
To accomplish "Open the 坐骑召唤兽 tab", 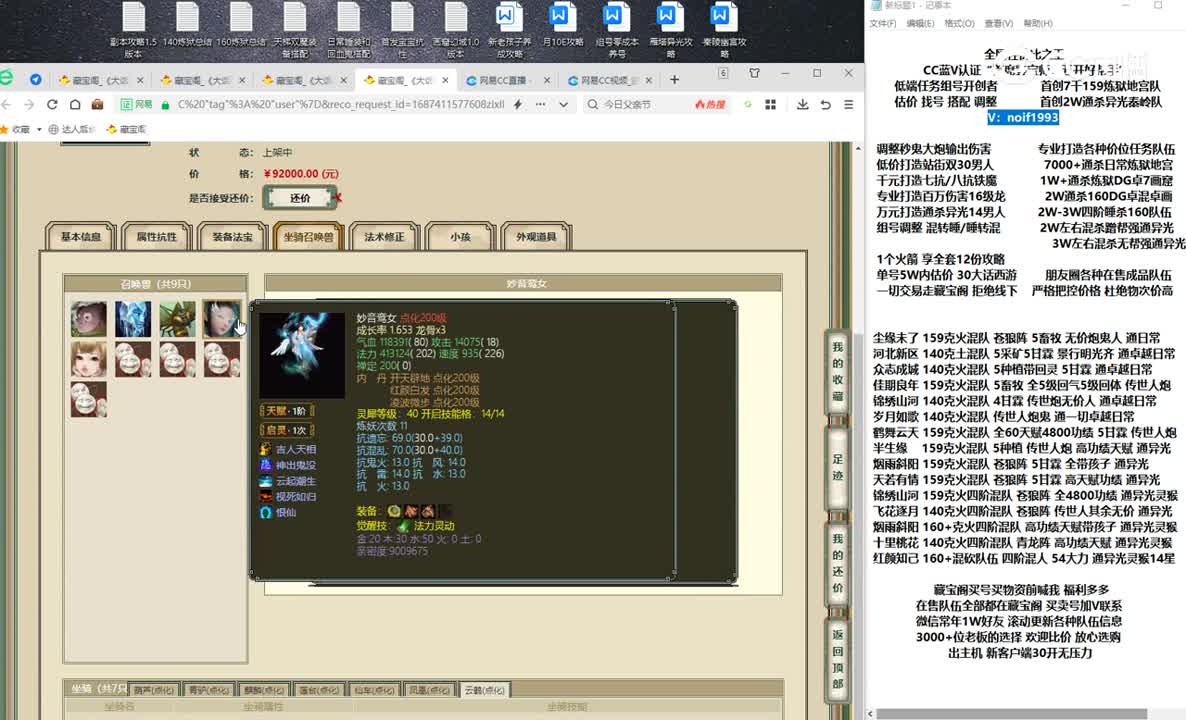I will coord(309,237).
